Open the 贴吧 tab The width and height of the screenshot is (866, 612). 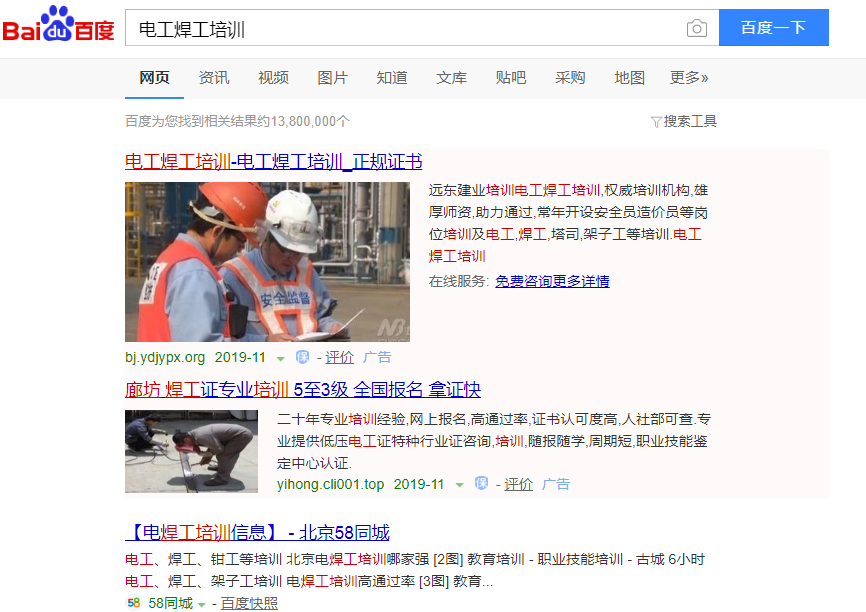[x=511, y=78]
